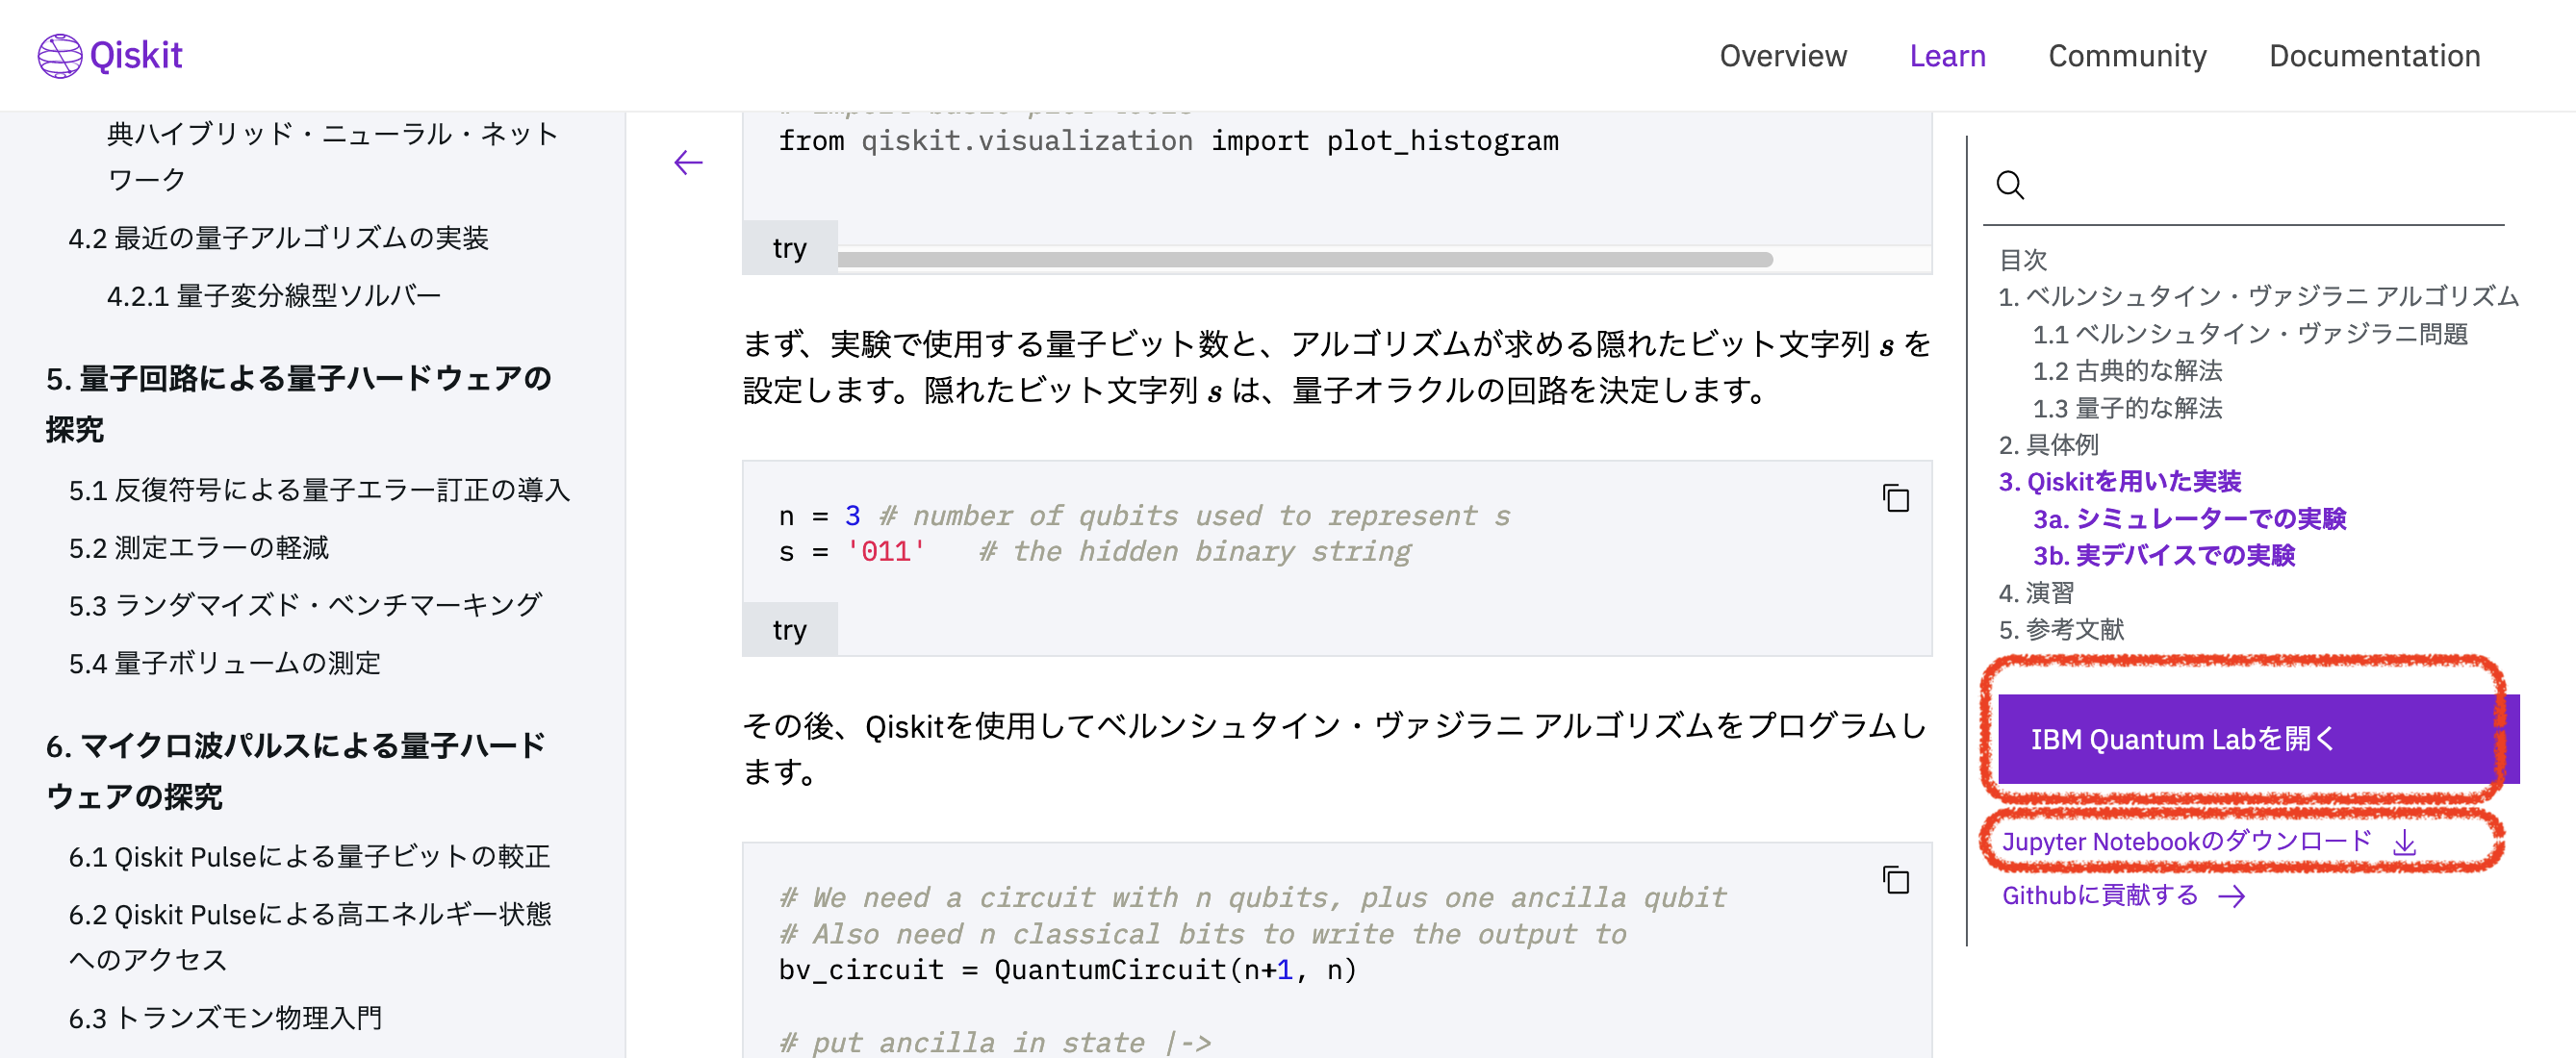Open the Learn menu item
The height and width of the screenshot is (1058, 2576).
1947,56
